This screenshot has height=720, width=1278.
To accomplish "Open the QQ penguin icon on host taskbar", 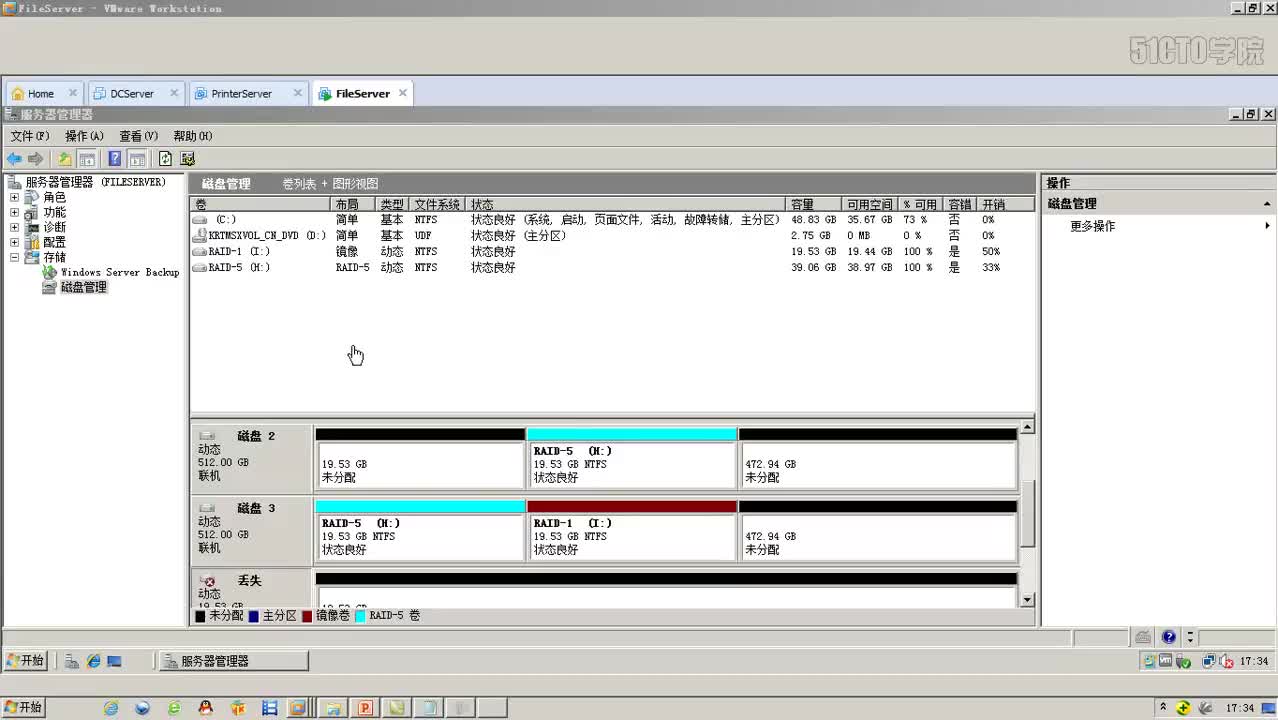I will [205, 708].
